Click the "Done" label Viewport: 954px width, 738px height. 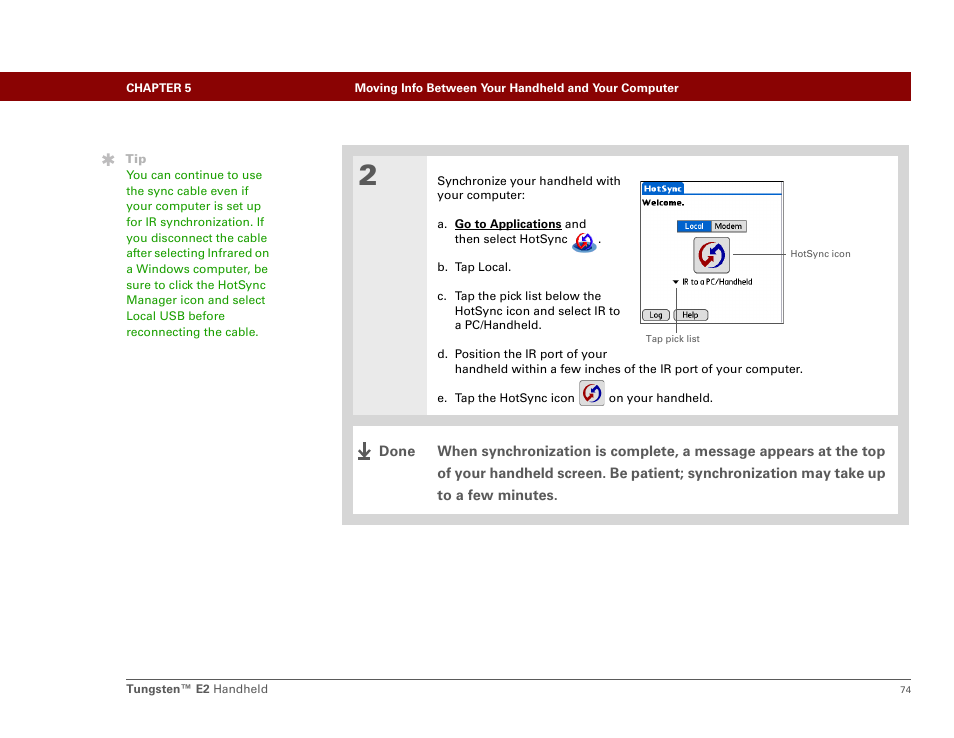[397, 451]
